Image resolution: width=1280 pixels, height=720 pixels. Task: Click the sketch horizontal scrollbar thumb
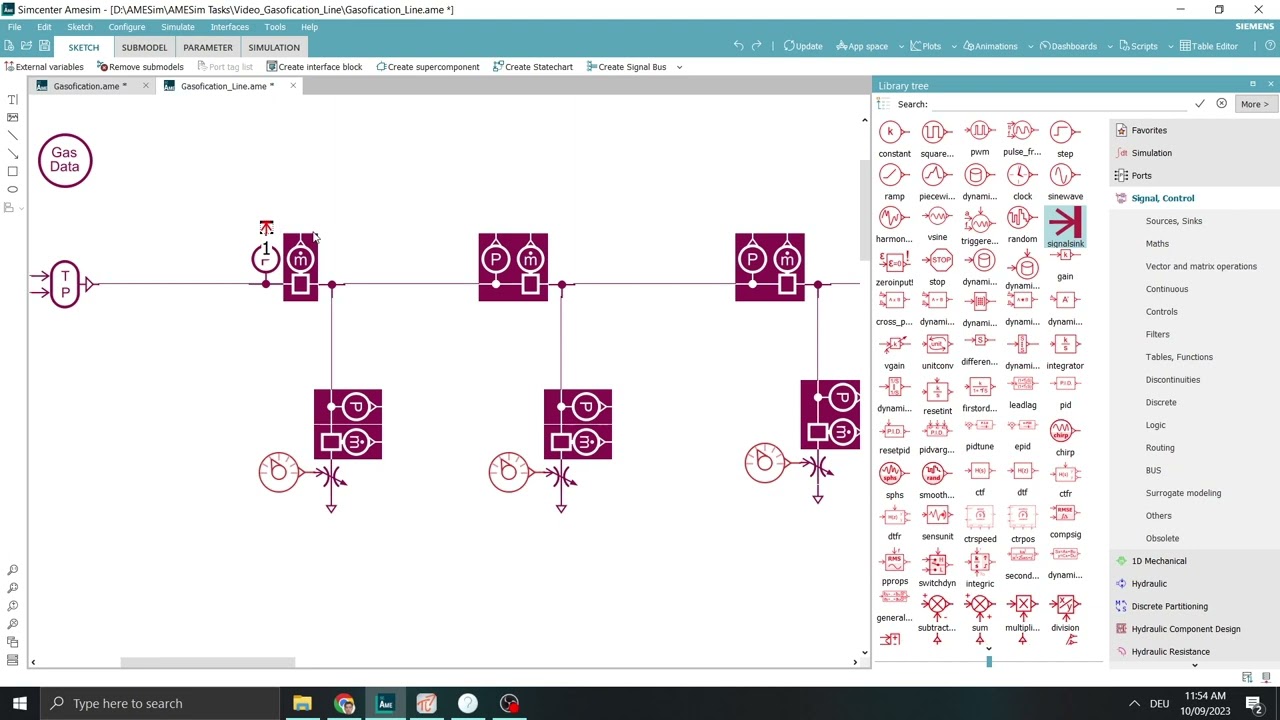(x=208, y=662)
